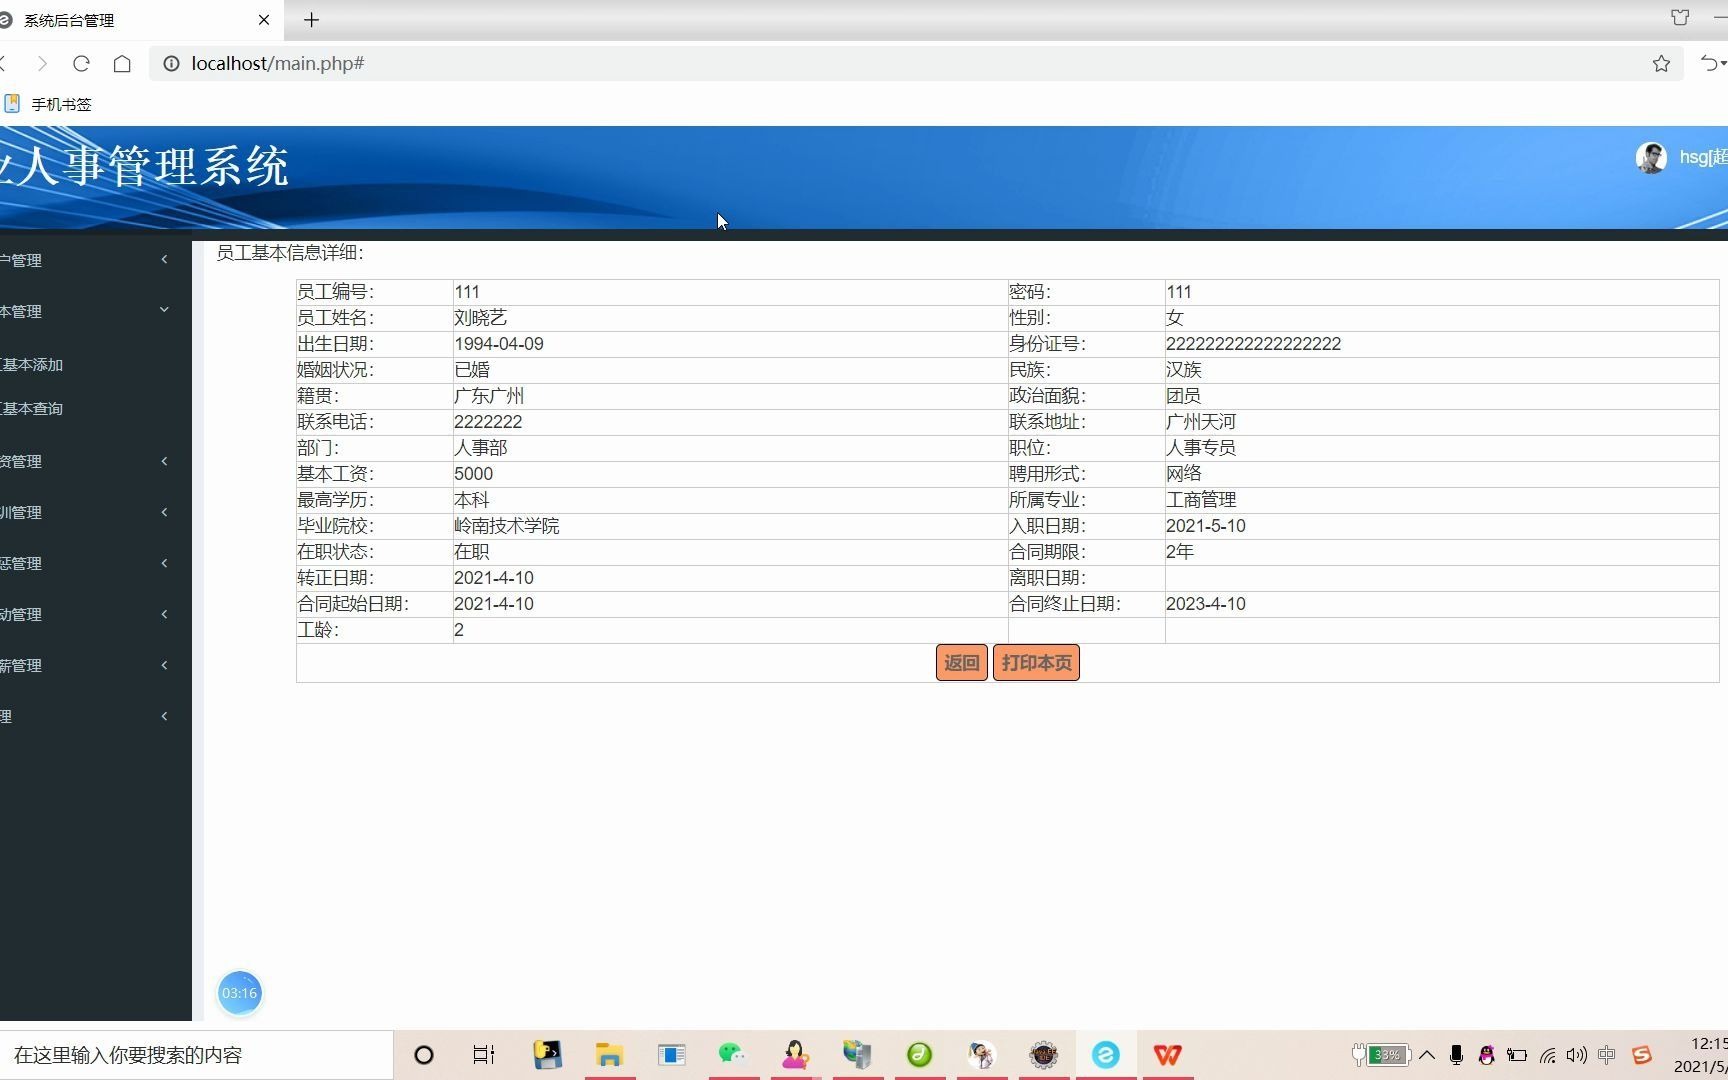Click the hsg user avatar in header
This screenshot has width=1728, height=1080.
tap(1652, 157)
